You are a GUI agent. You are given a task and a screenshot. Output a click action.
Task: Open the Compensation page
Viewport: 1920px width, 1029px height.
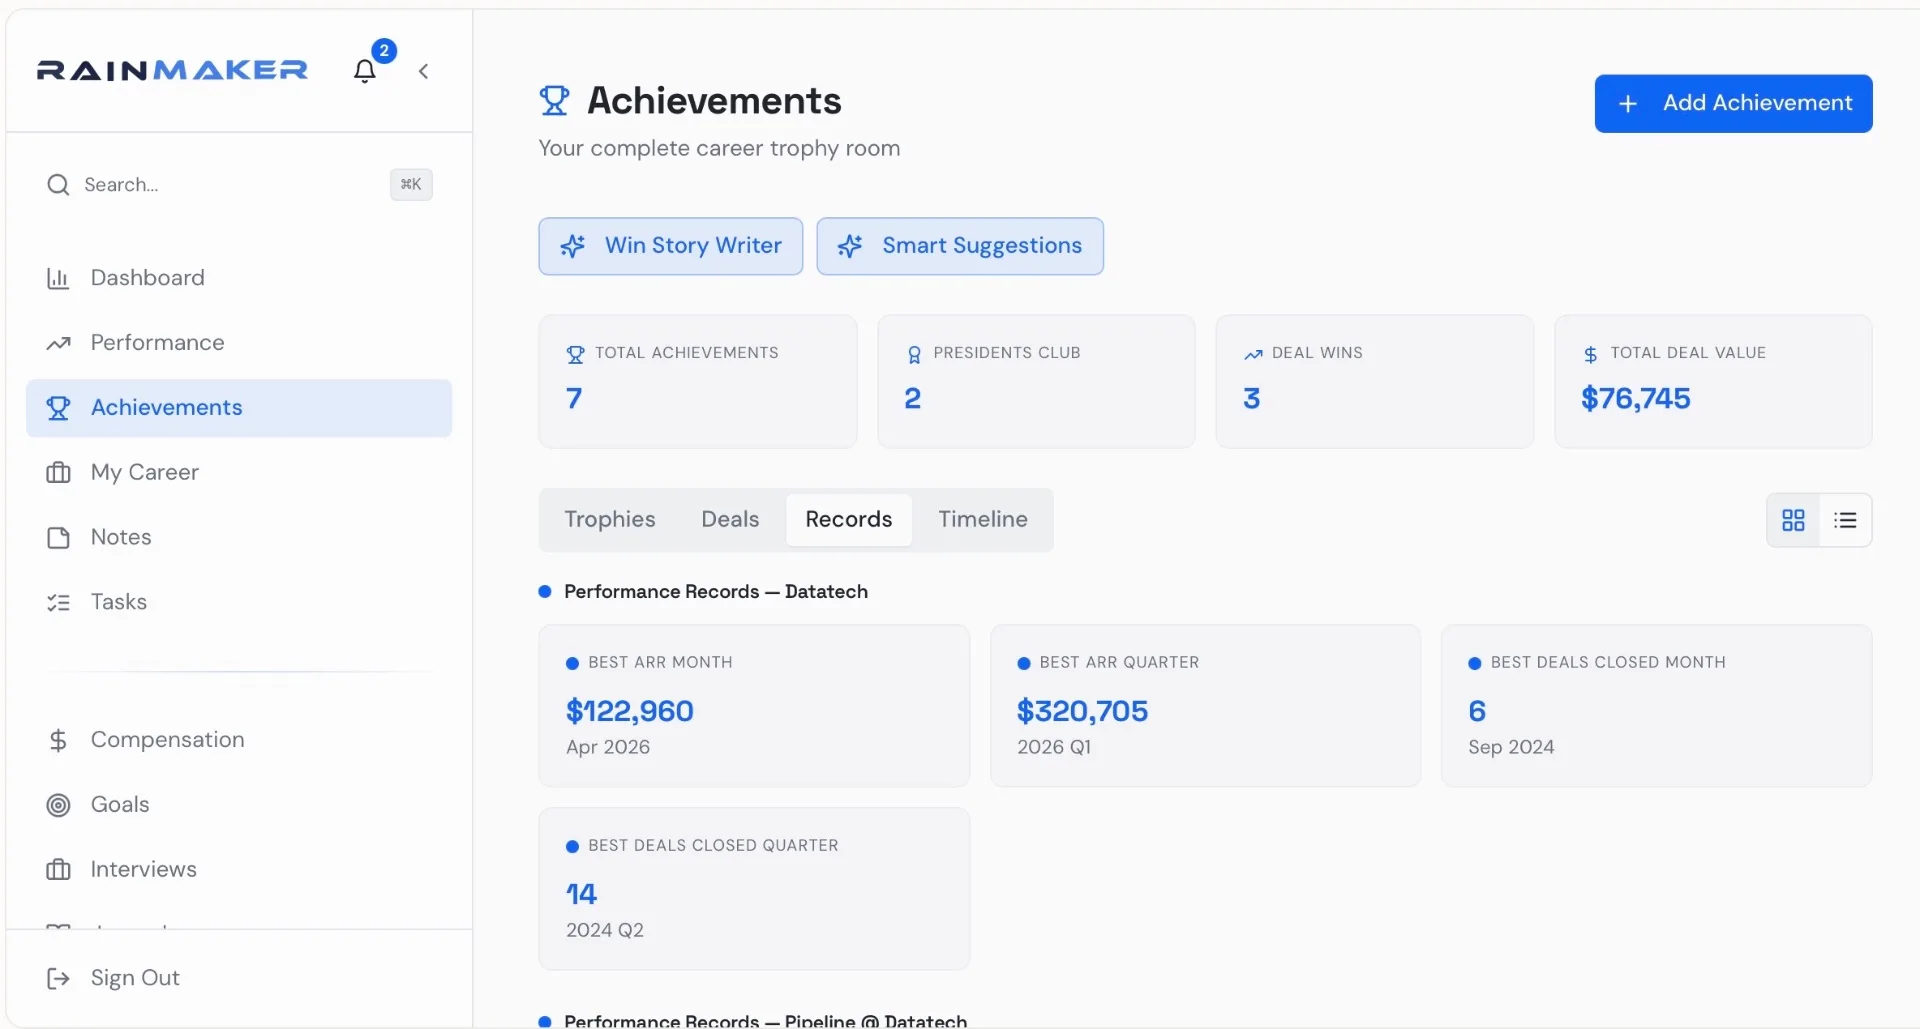[x=239, y=740]
